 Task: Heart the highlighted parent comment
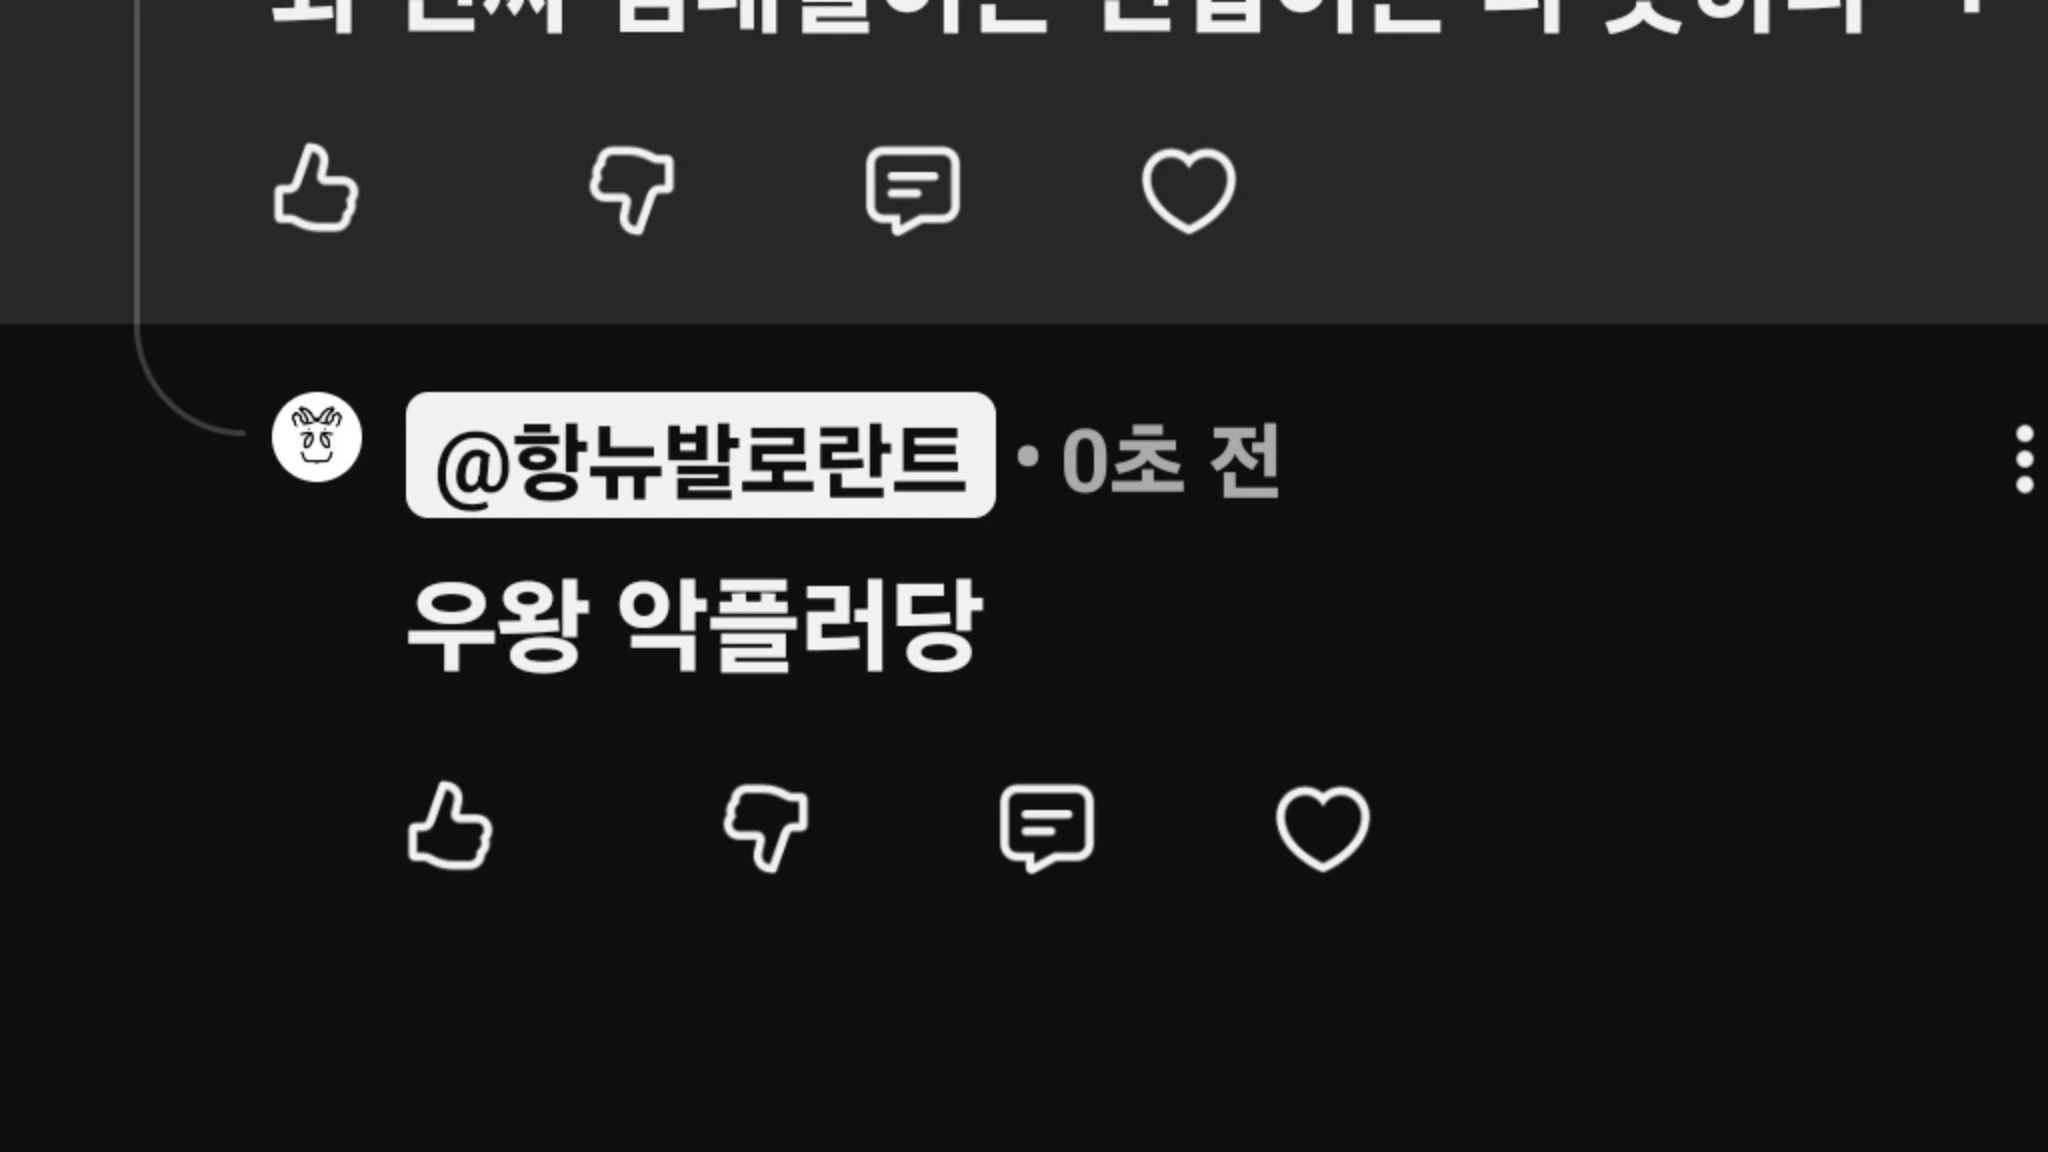1189,190
